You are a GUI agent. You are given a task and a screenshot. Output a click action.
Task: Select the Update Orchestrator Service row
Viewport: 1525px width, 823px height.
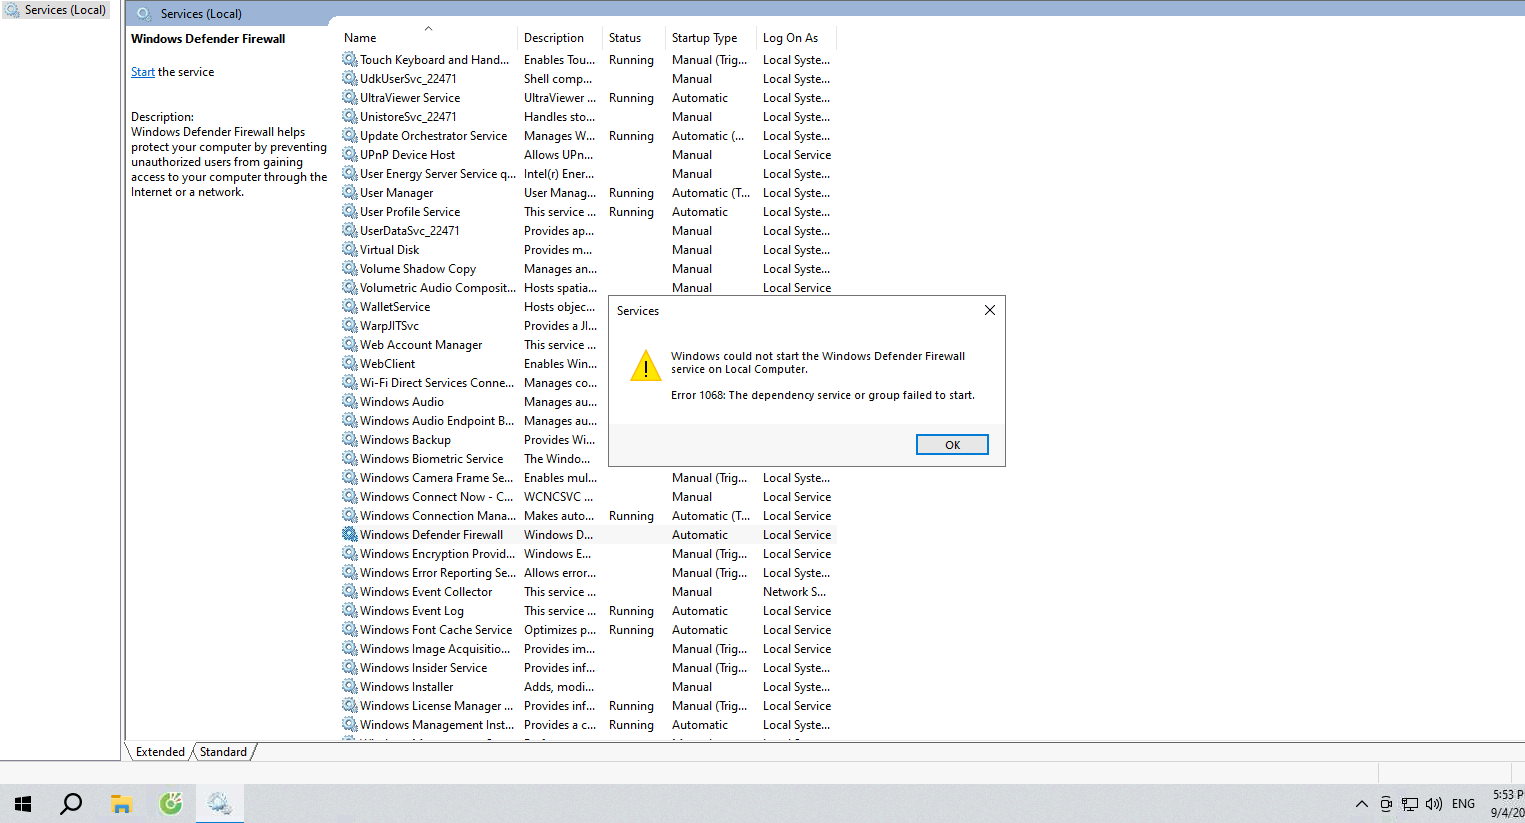point(588,136)
